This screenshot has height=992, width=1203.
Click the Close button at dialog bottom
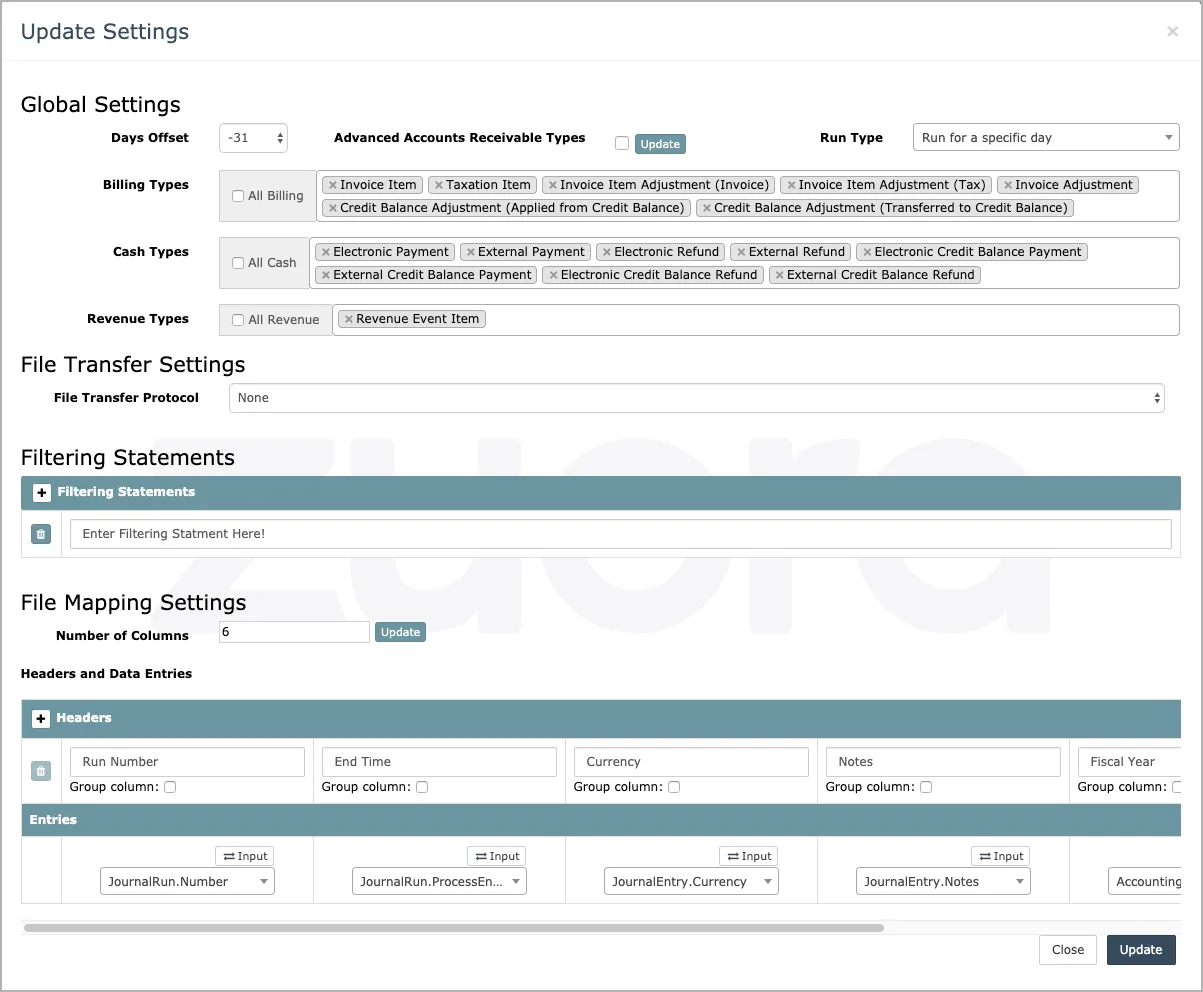click(x=1068, y=949)
